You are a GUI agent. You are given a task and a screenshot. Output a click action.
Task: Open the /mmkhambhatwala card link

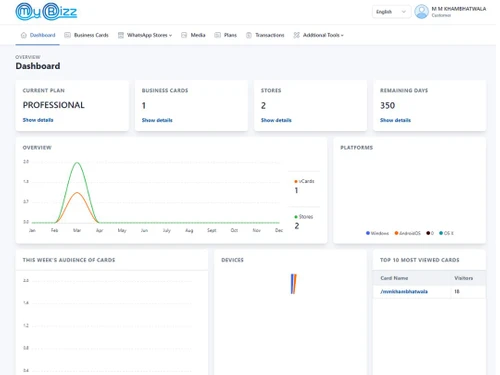[x=404, y=291]
